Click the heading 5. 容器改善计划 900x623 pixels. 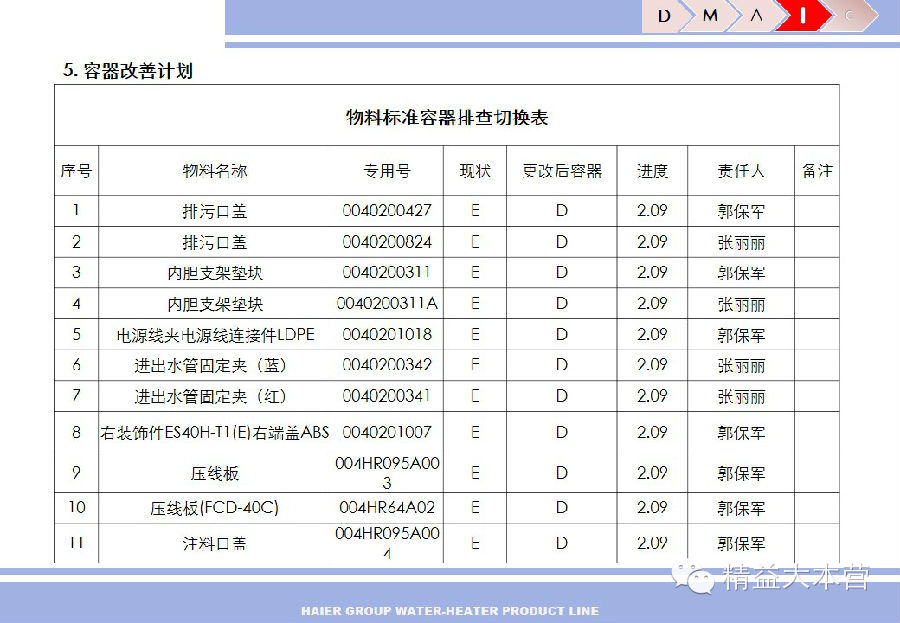(x=128, y=71)
